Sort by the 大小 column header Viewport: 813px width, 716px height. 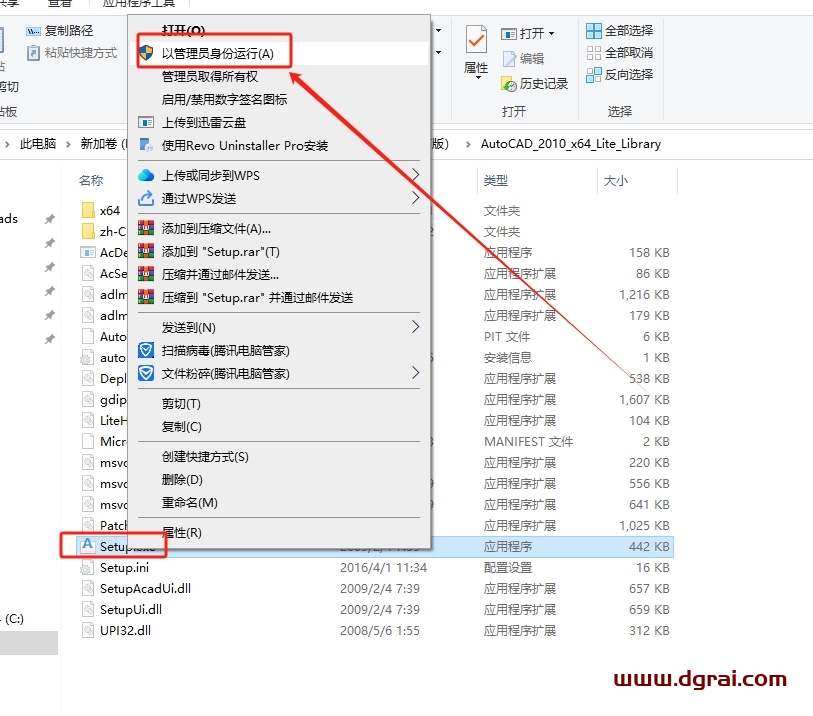pyautogui.click(x=616, y=180)
